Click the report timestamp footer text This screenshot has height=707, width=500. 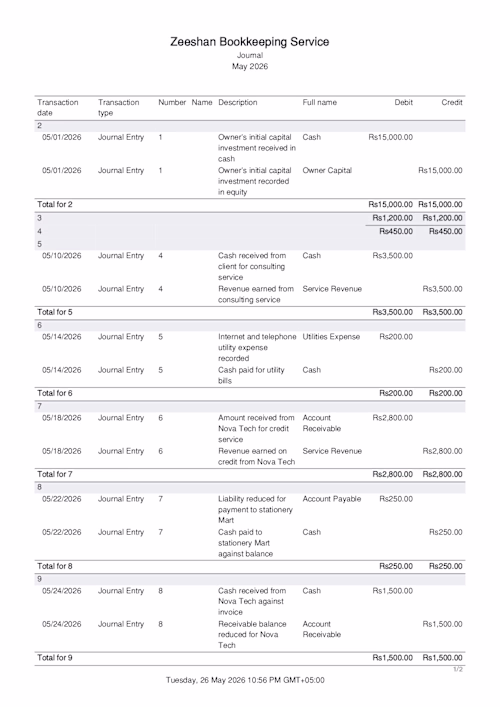[x=245, y=680]
